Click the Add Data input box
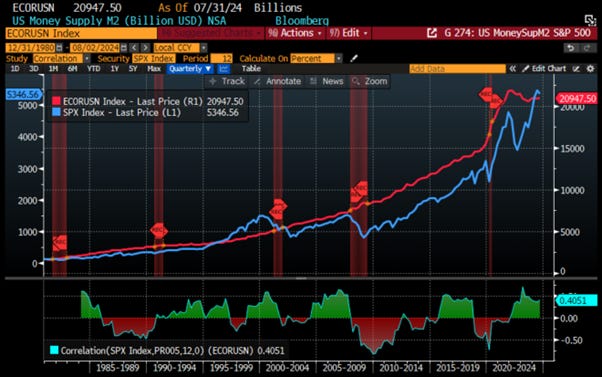The width and height of the screenshot is (602, 377). coord(457,69)
